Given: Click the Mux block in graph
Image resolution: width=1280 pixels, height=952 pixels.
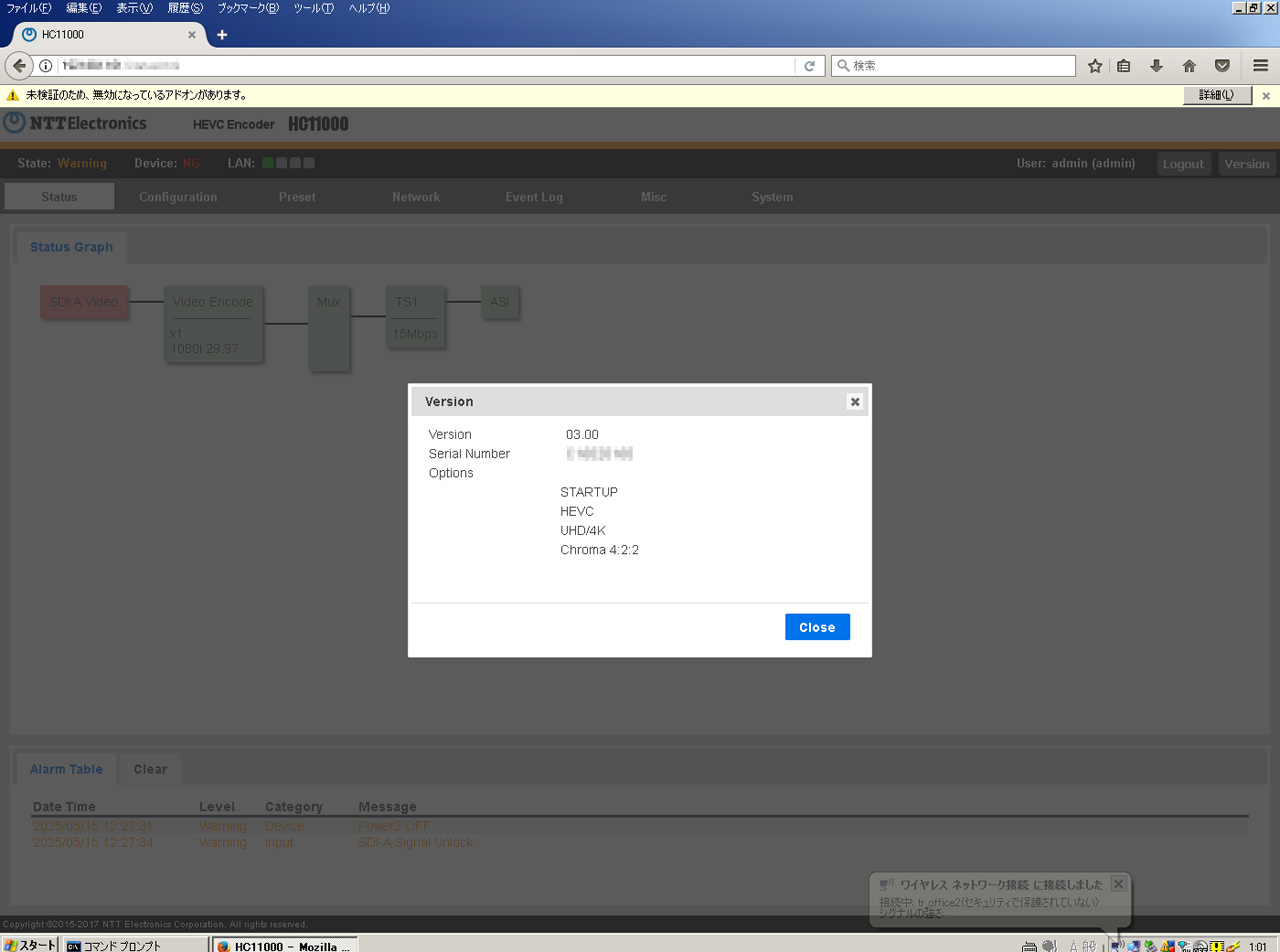Looking at the screenshot, I should click(x=329, y=327).
